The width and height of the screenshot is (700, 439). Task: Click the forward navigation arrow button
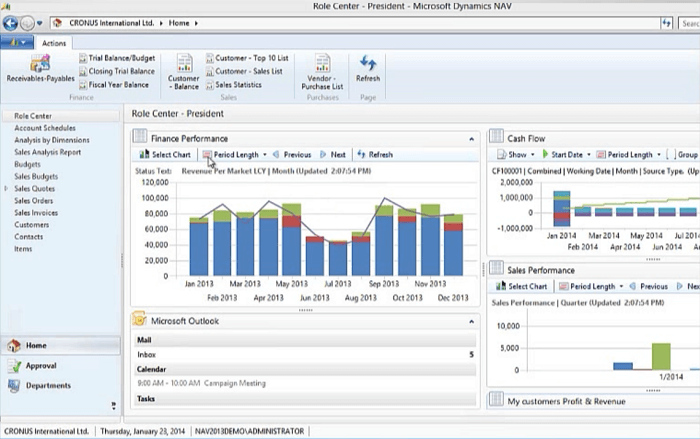27,23
